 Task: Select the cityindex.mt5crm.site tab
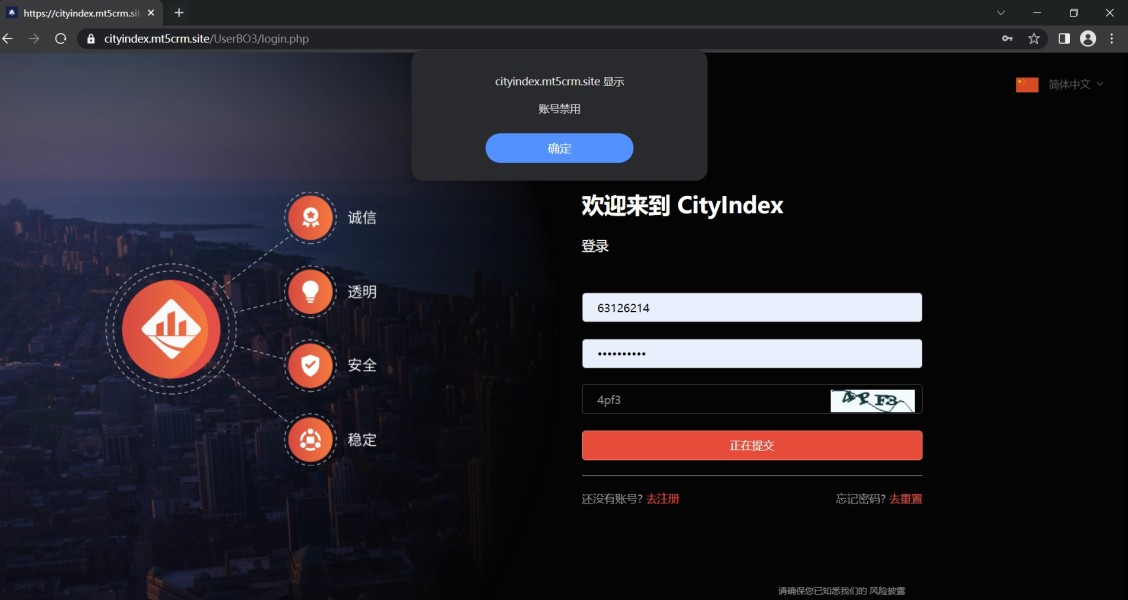click(81, 13)
